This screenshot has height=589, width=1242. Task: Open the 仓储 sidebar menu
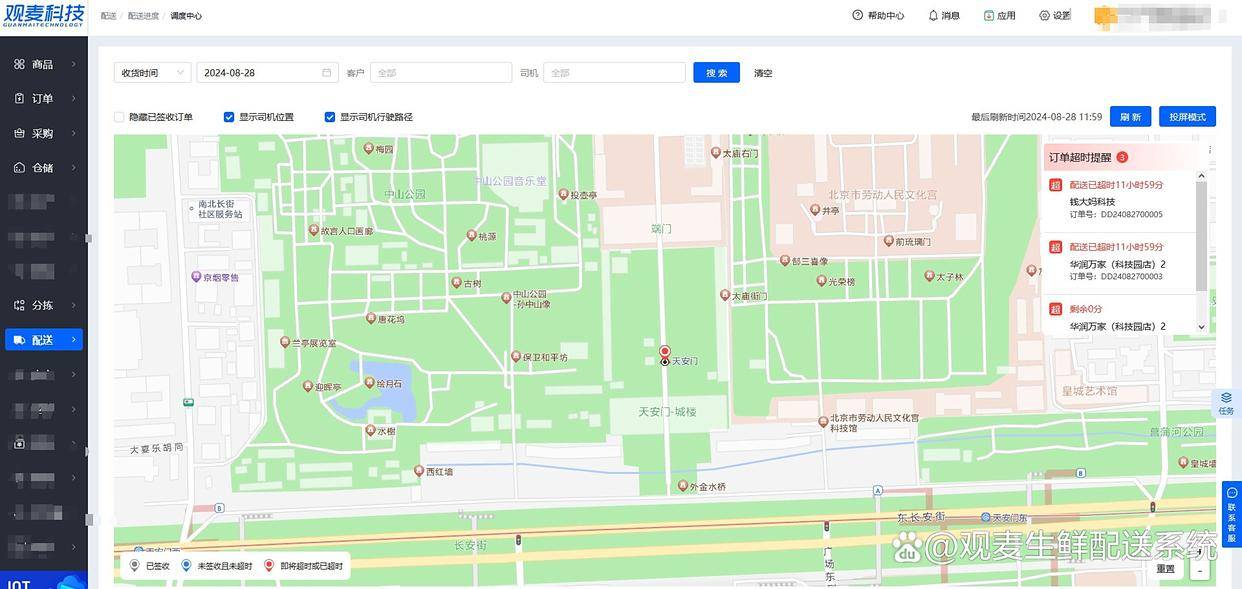pos(44,168)
